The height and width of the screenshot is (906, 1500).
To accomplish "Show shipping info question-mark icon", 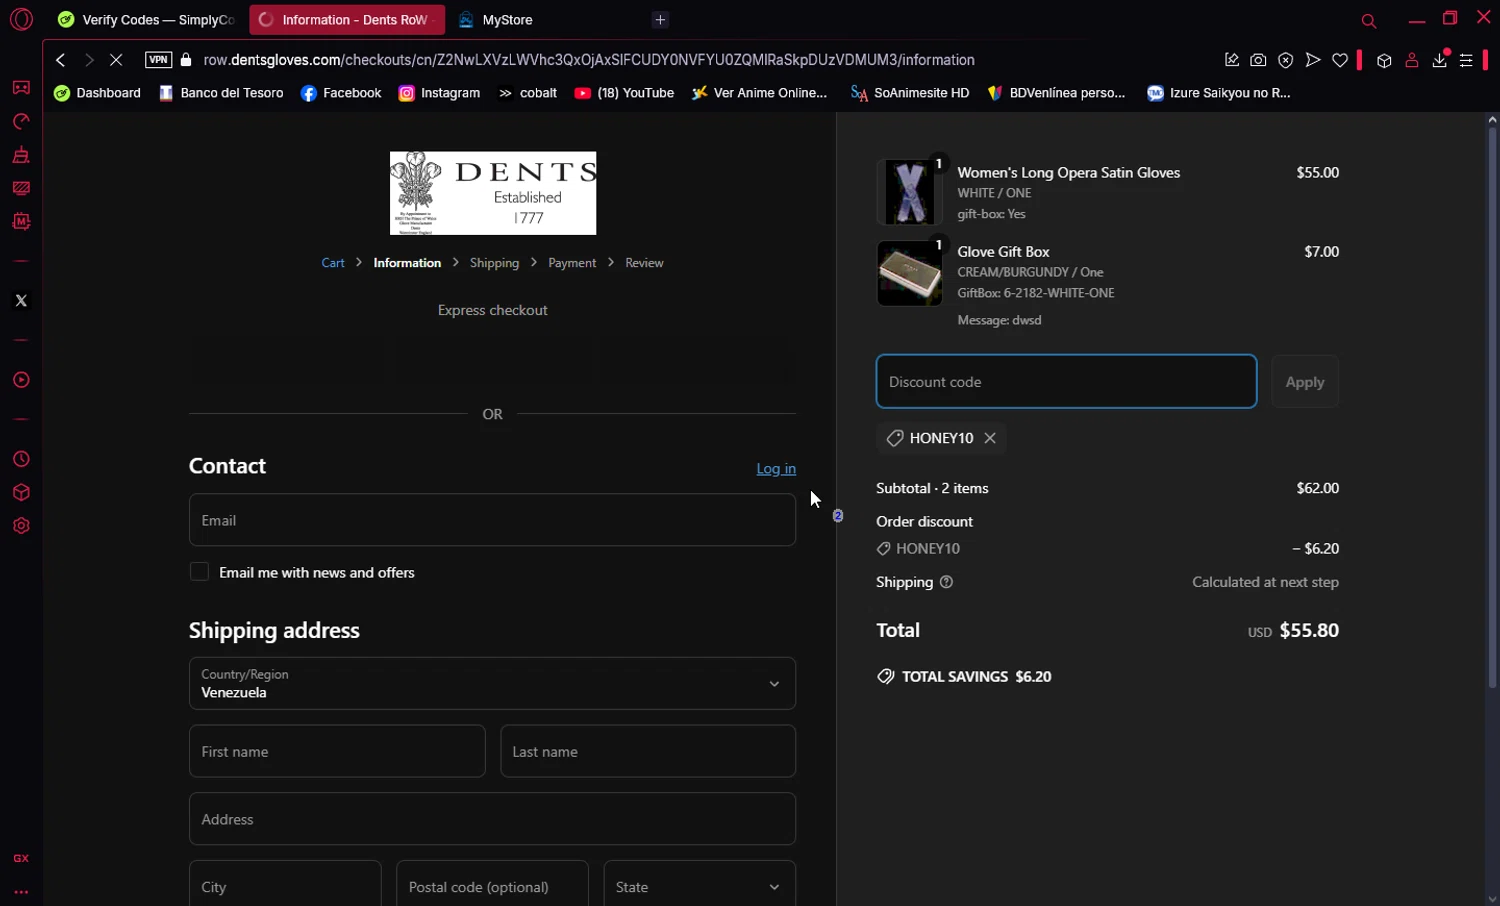I will [946, 582].
